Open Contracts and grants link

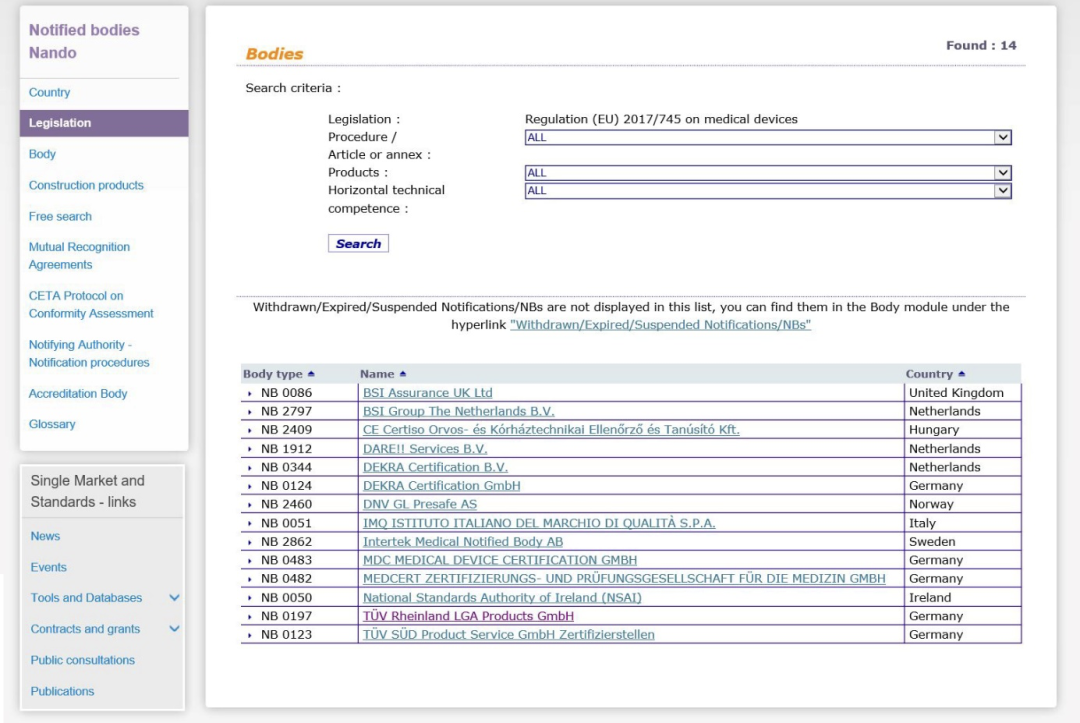point(85,629)
